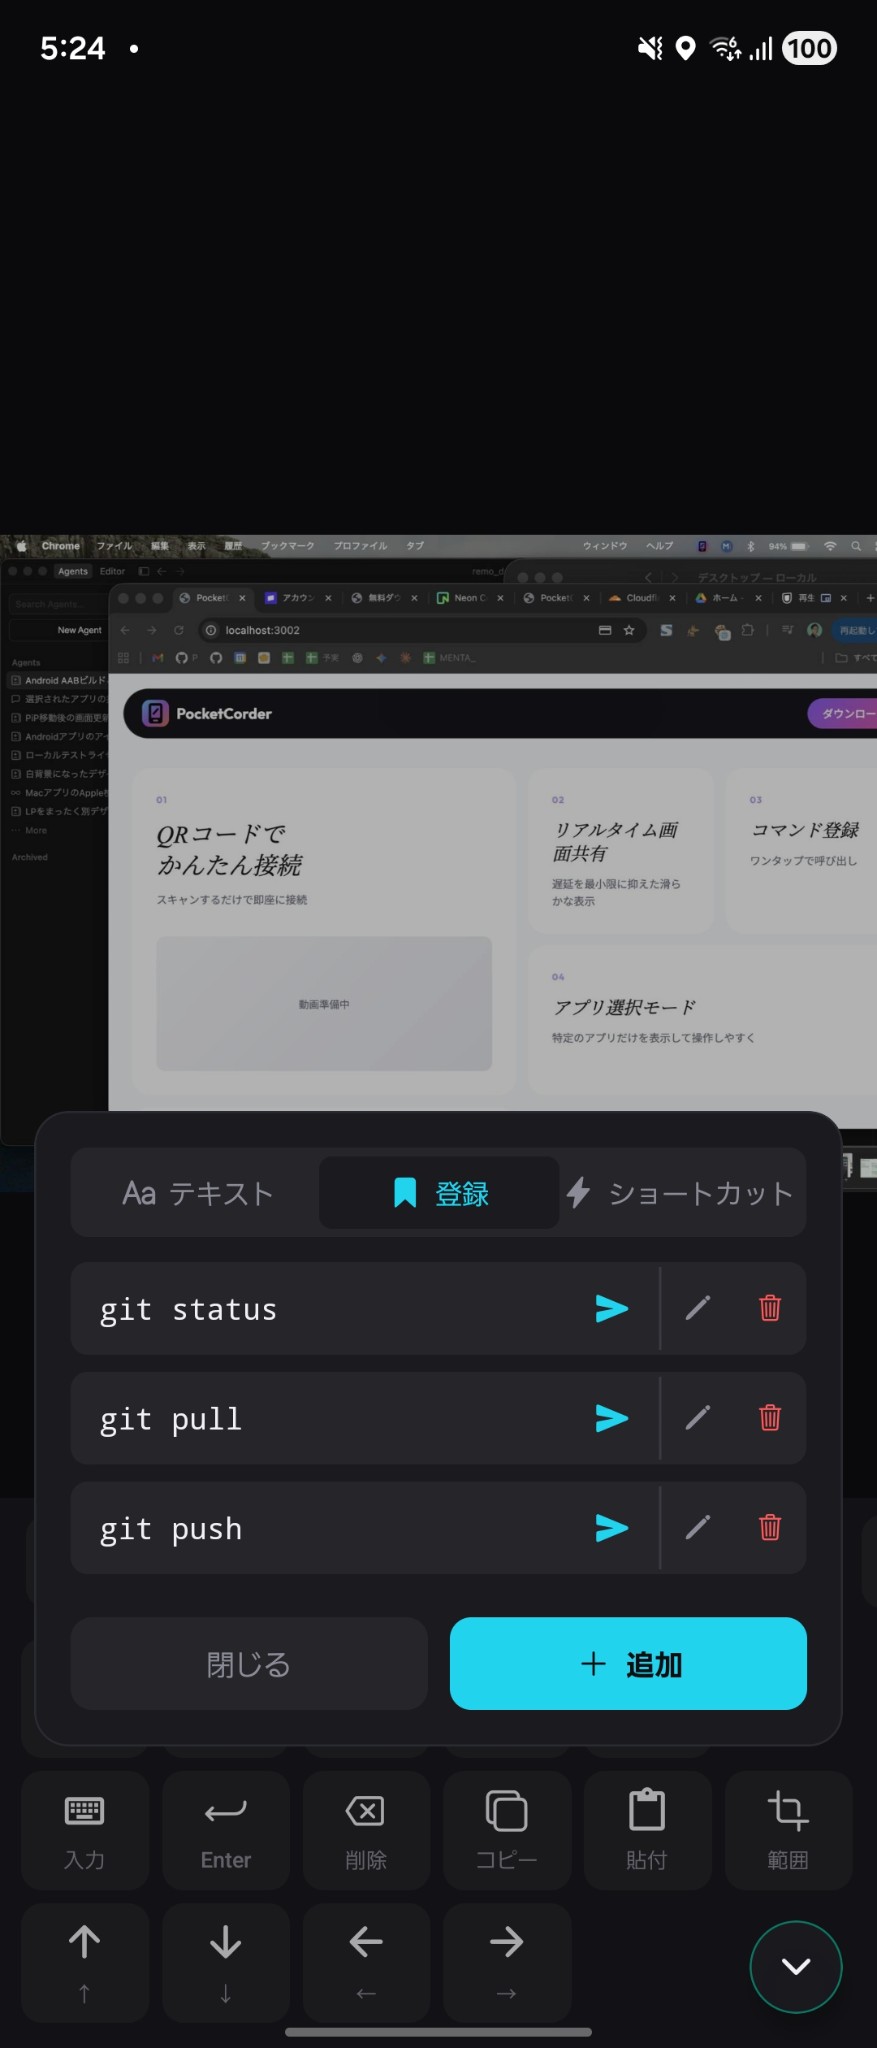Edit the git push entry
The height and width of the screenshot is (2048, 877).
tap(698, 1528)
